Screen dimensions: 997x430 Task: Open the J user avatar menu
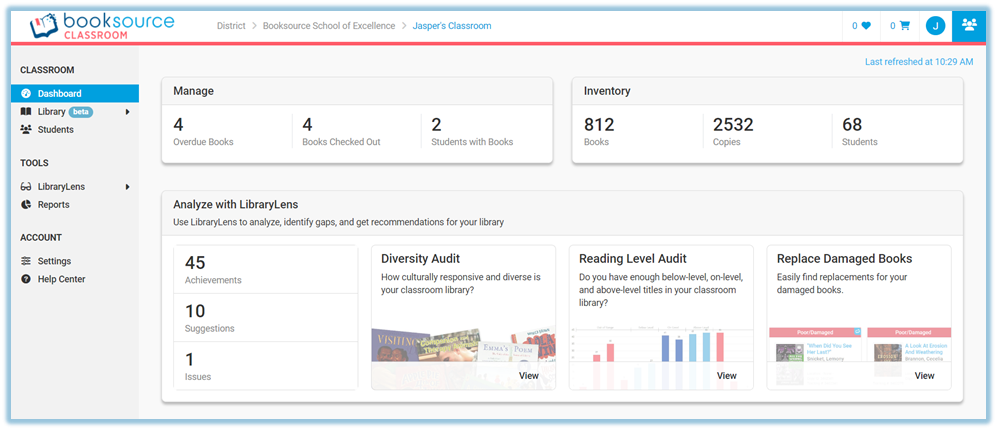(935, 26)
